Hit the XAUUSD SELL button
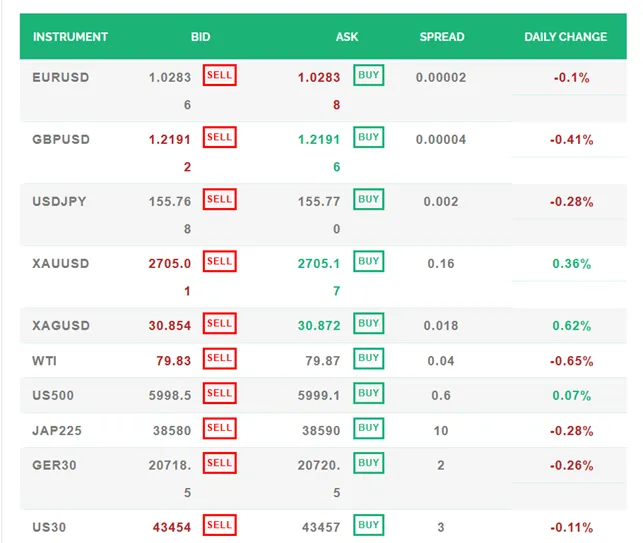This screenshot has height=543, width=643. [x=219, y=262]
